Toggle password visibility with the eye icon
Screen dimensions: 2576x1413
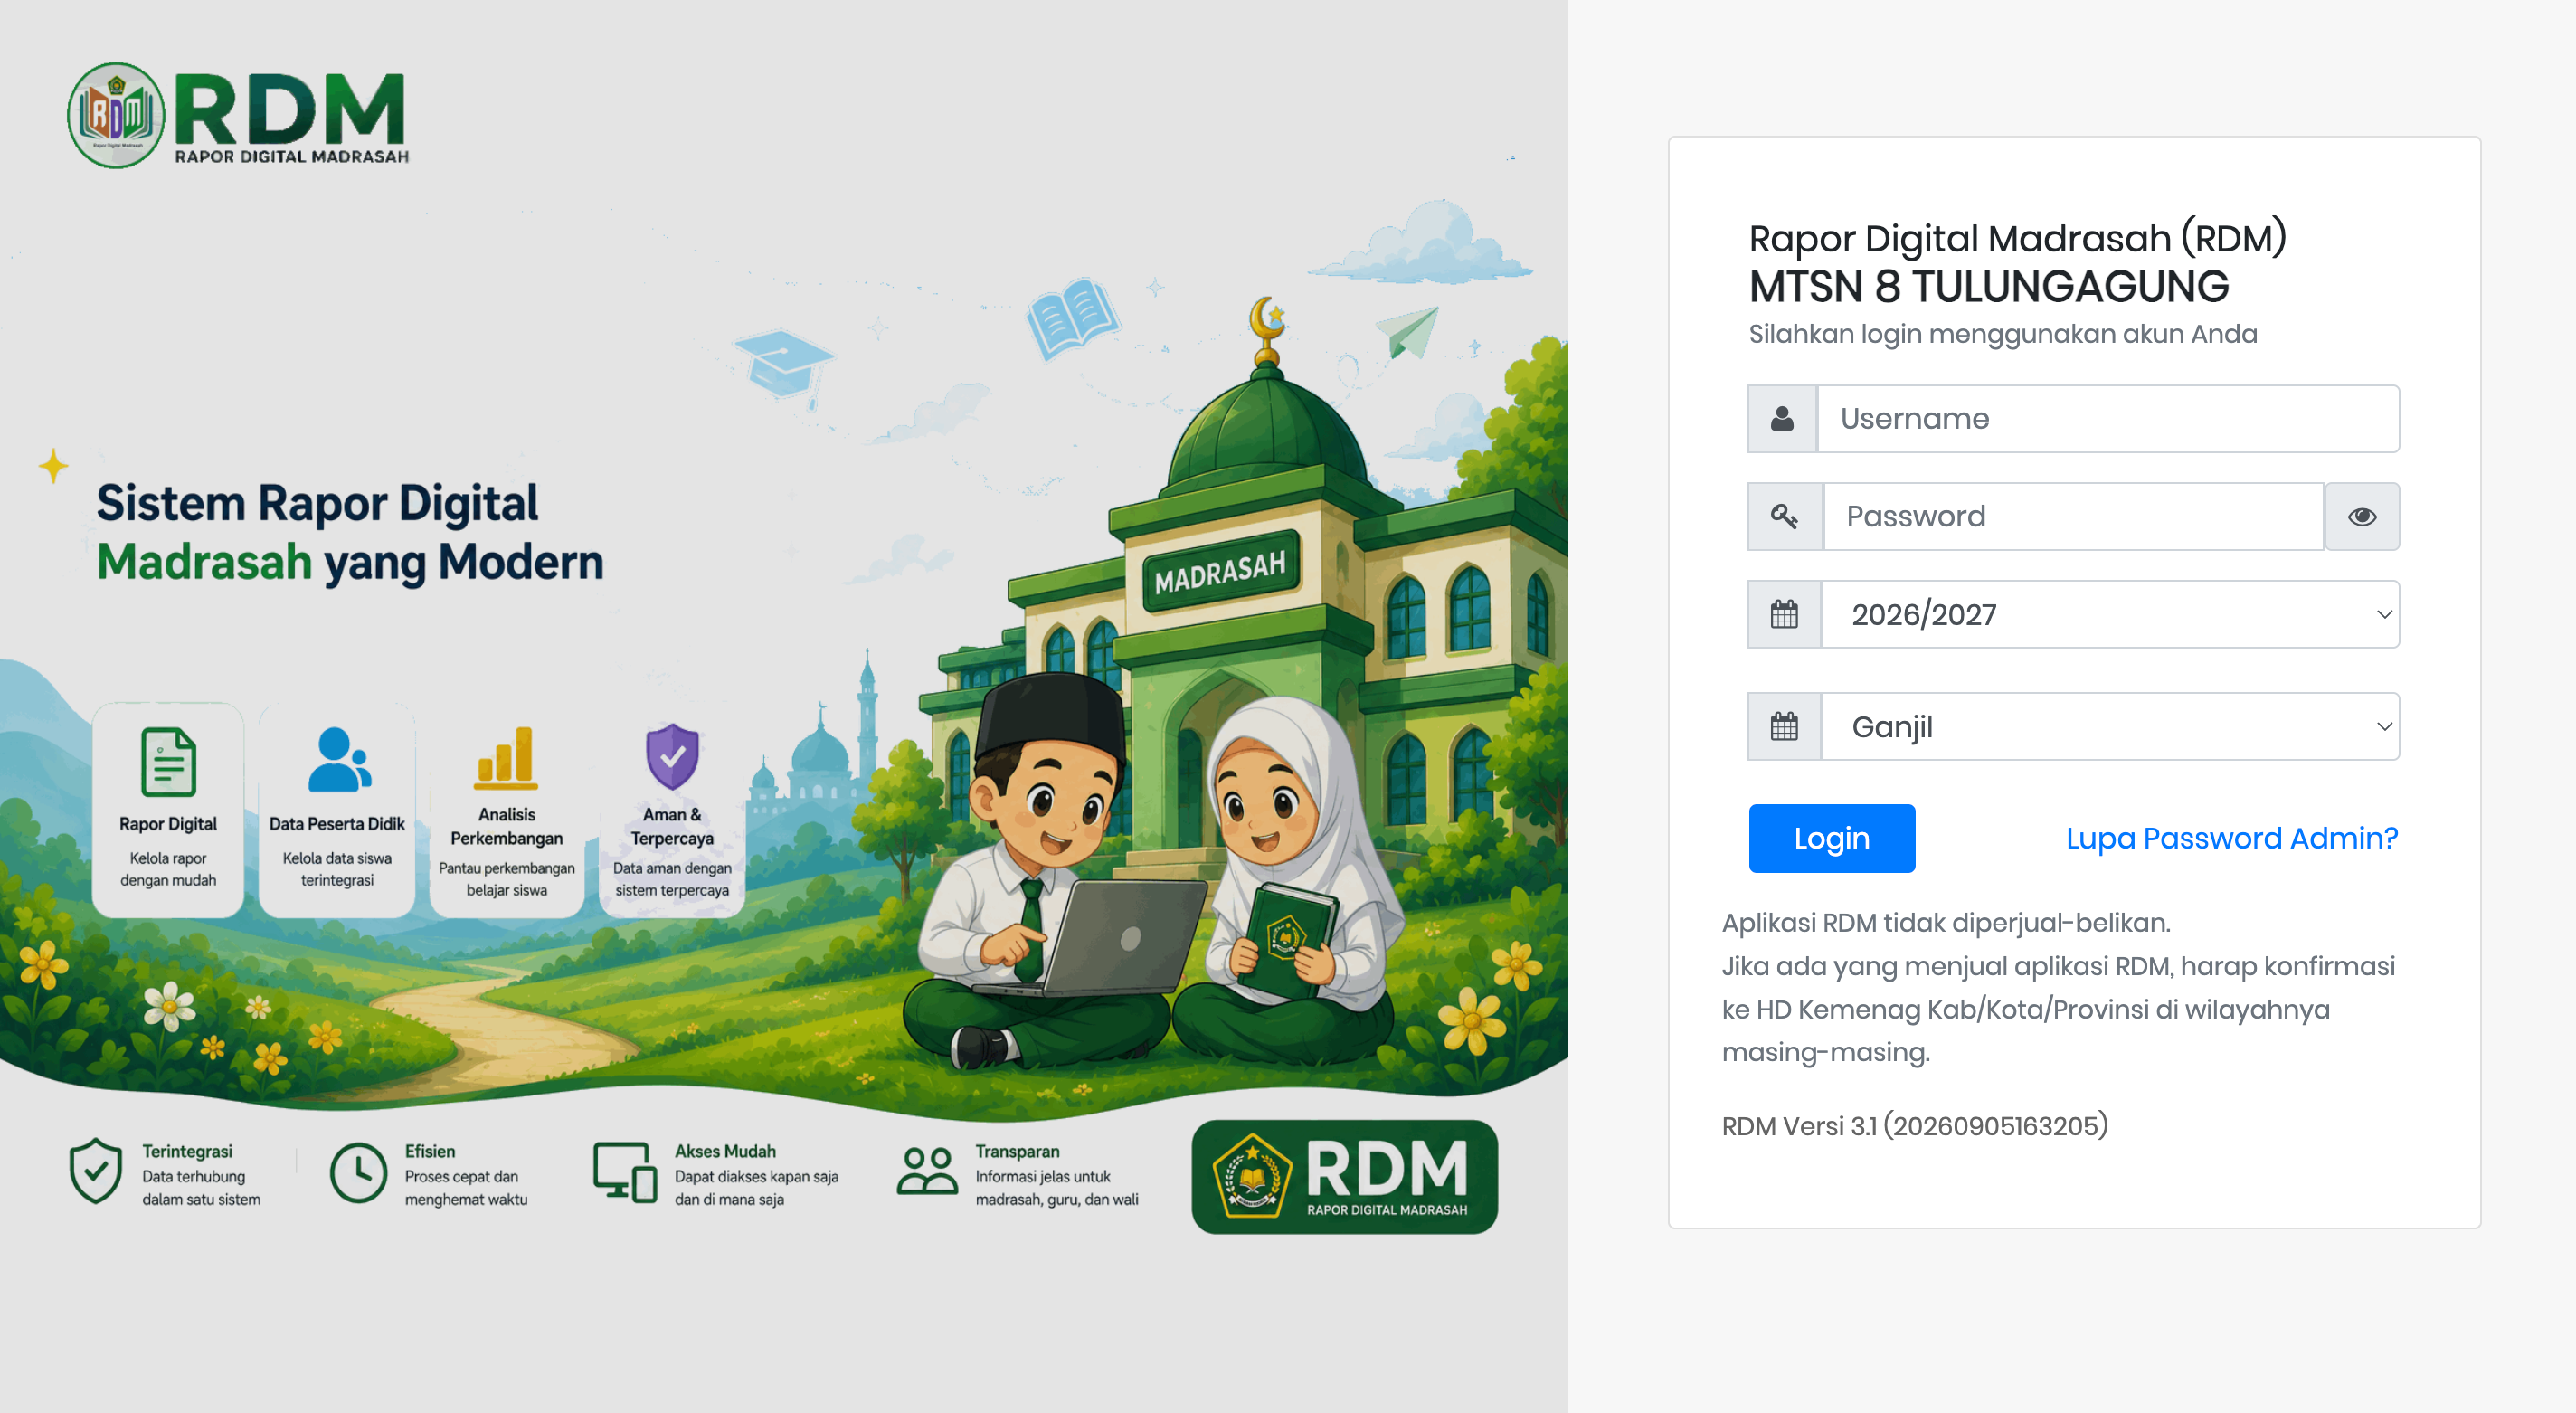(x=2362, y=516)
